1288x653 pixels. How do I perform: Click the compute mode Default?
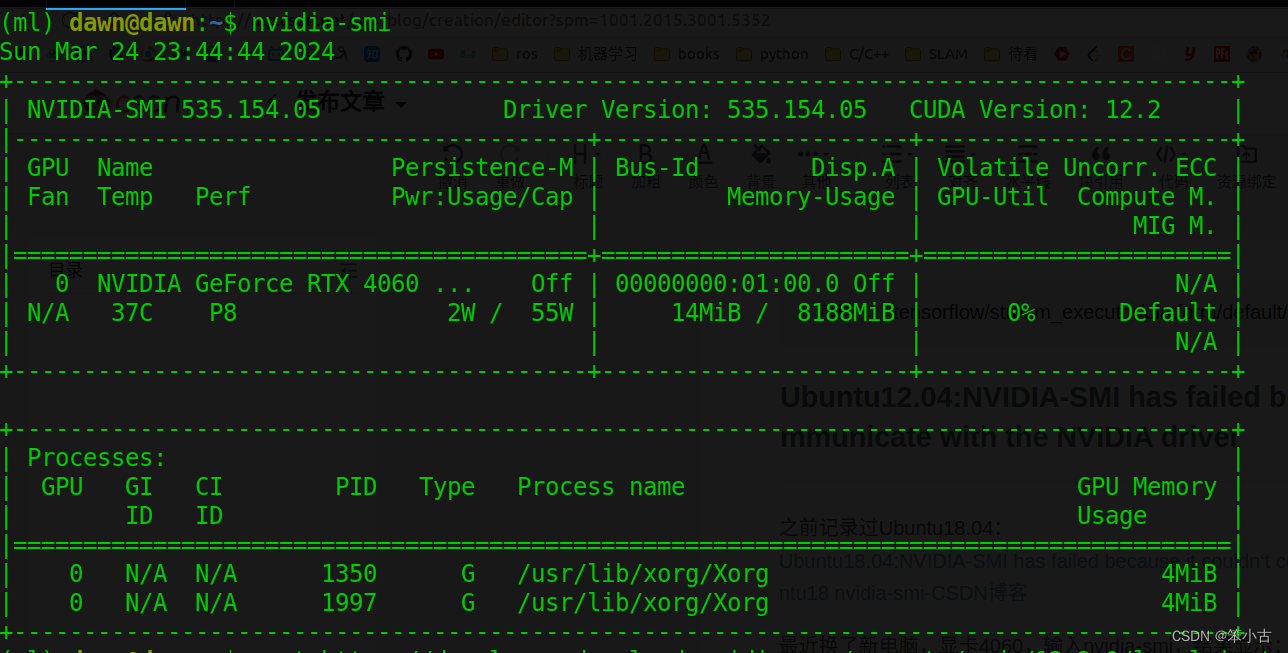pos(1168,313)
